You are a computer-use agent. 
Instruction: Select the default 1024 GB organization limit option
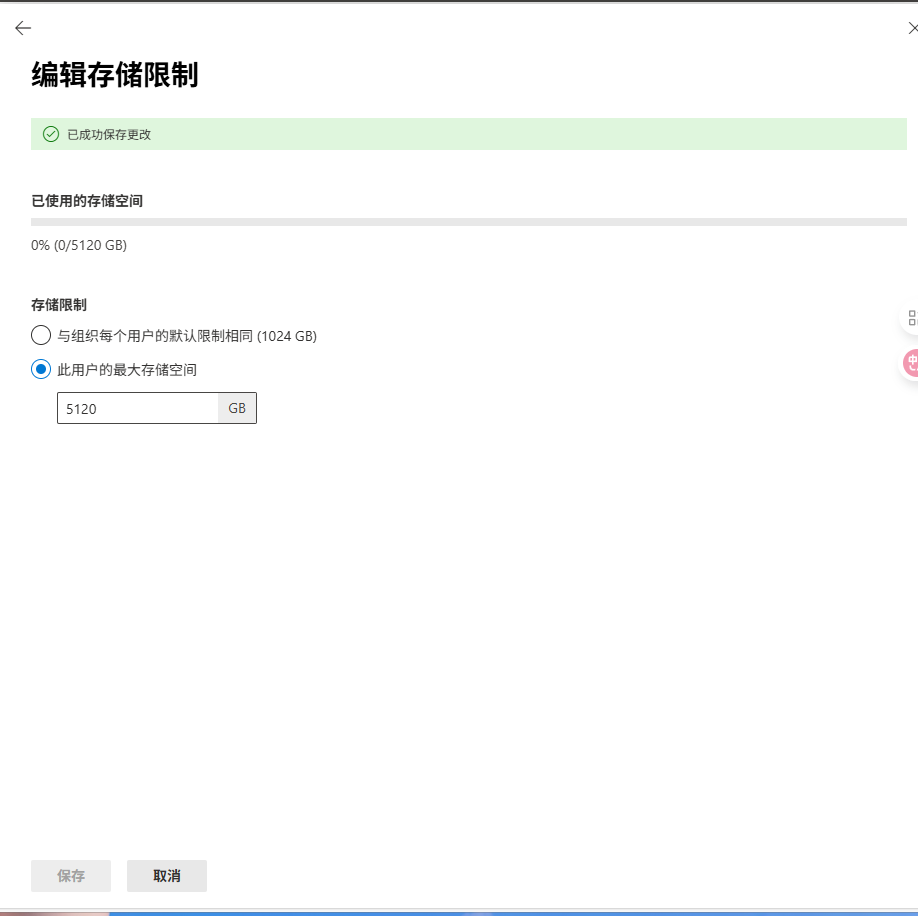(40, 335)
